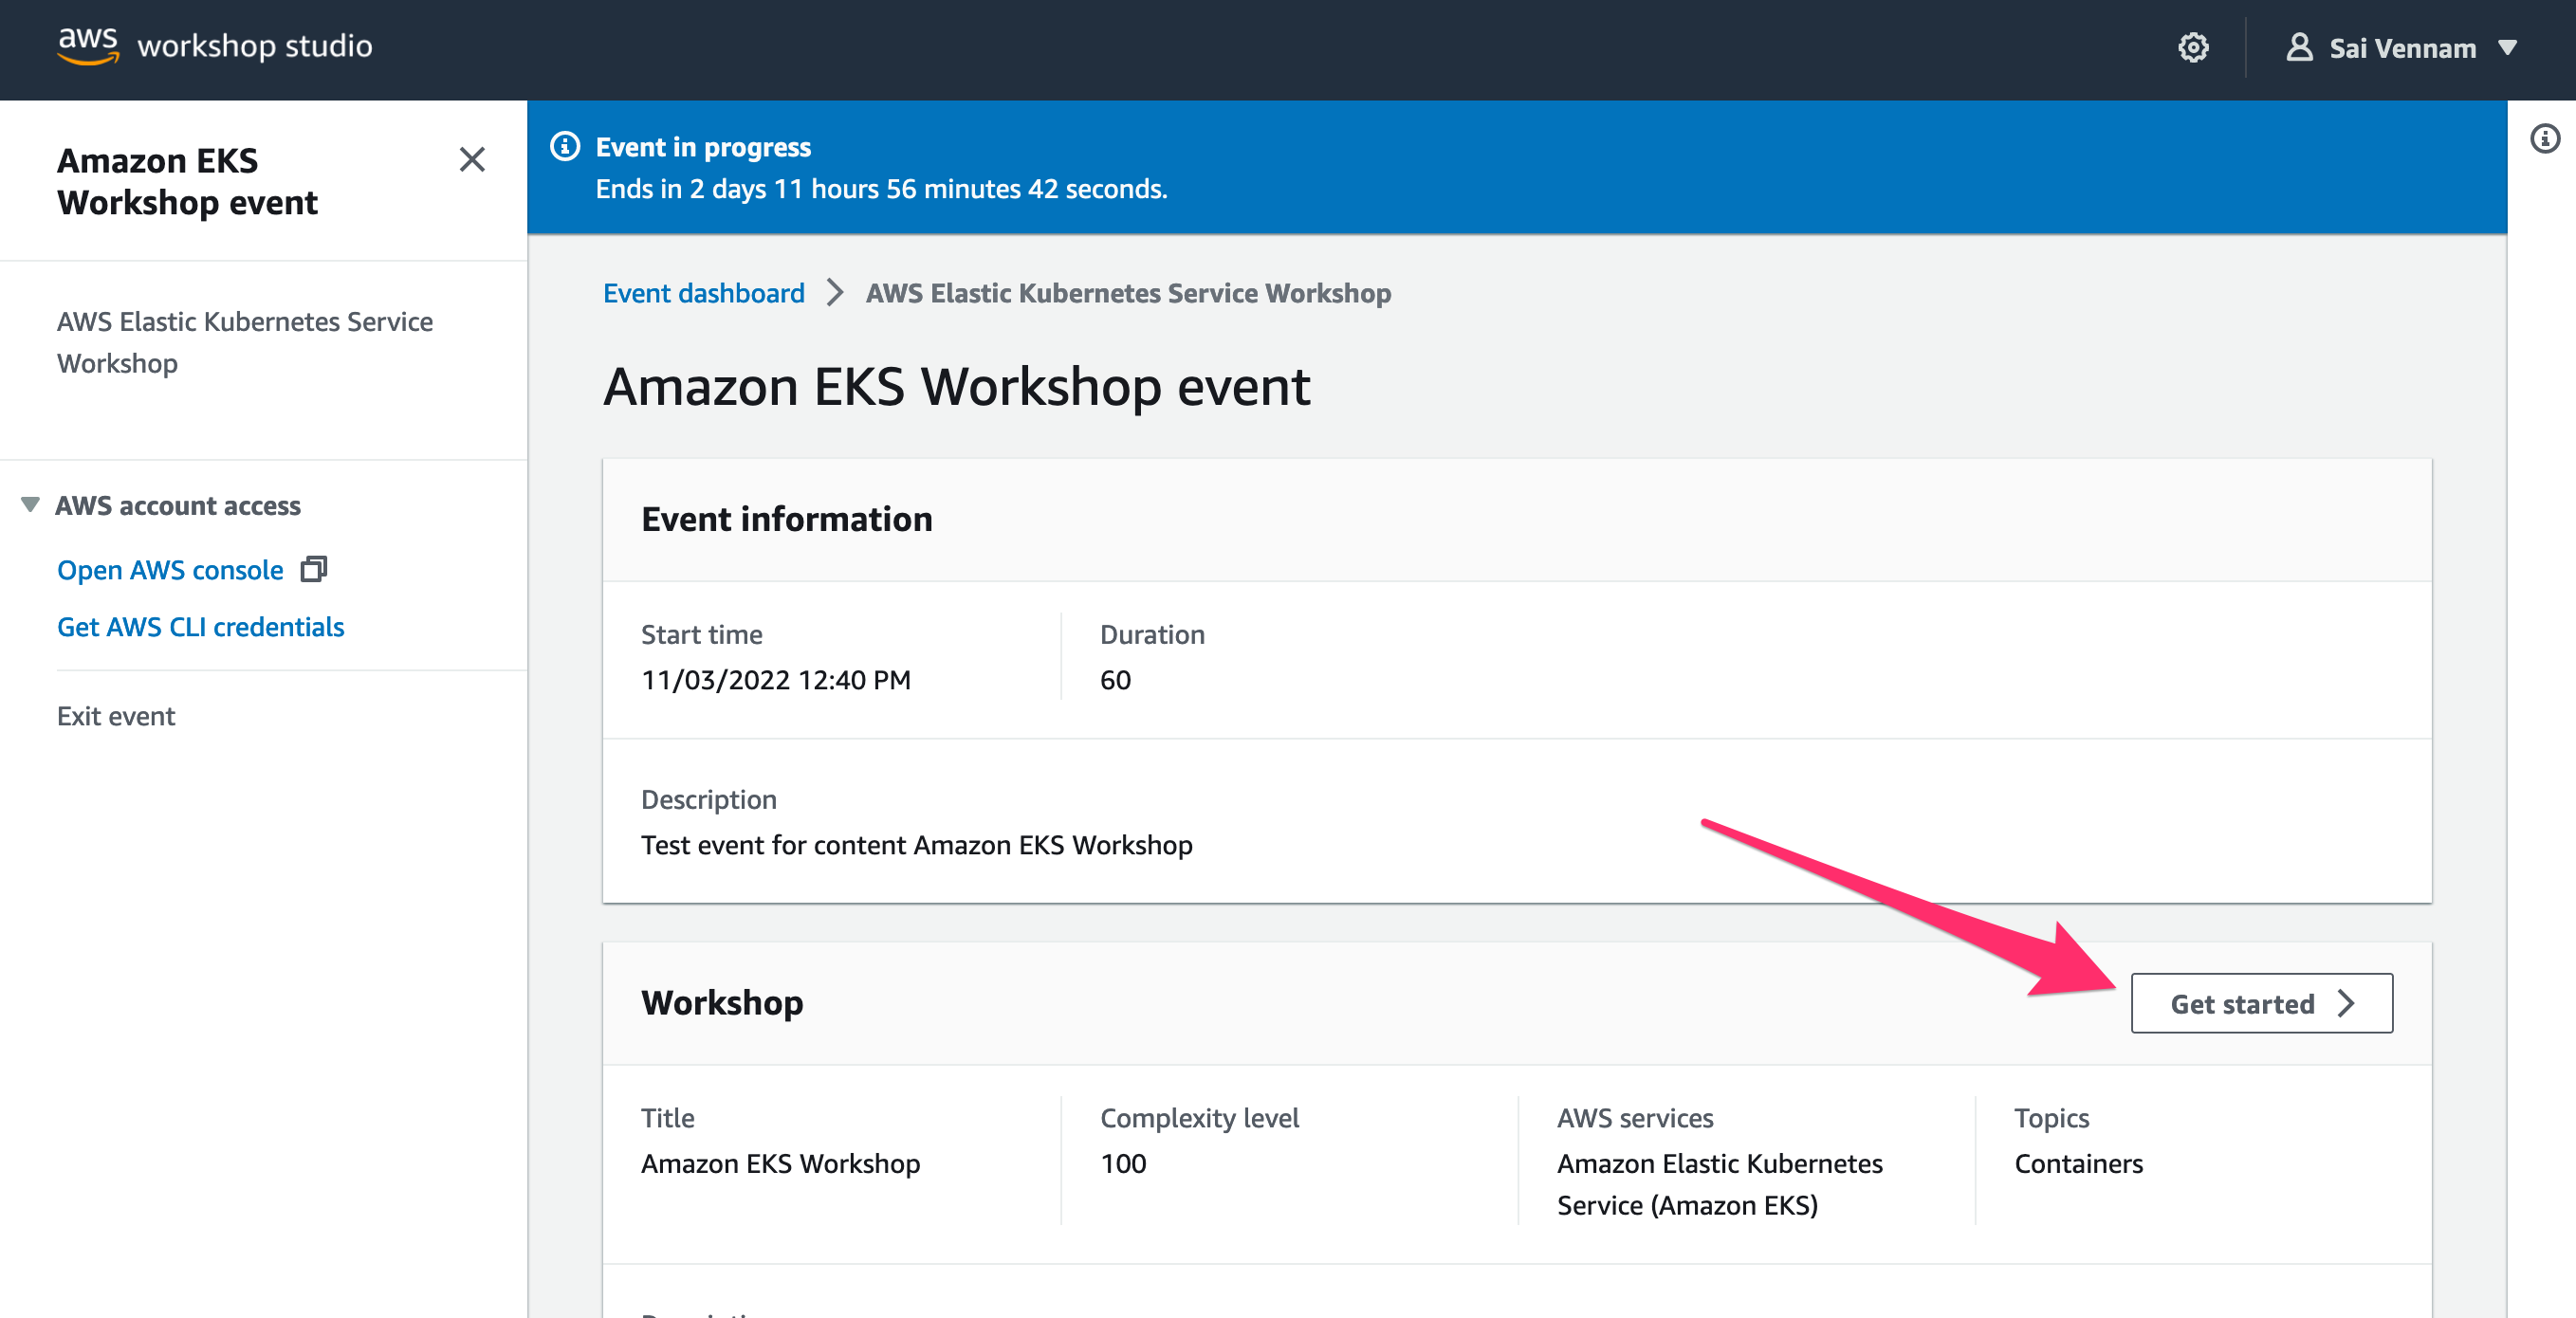Click the settings gear icon
This screenshot has height=1318, width=2576.
click(2192, 47)
